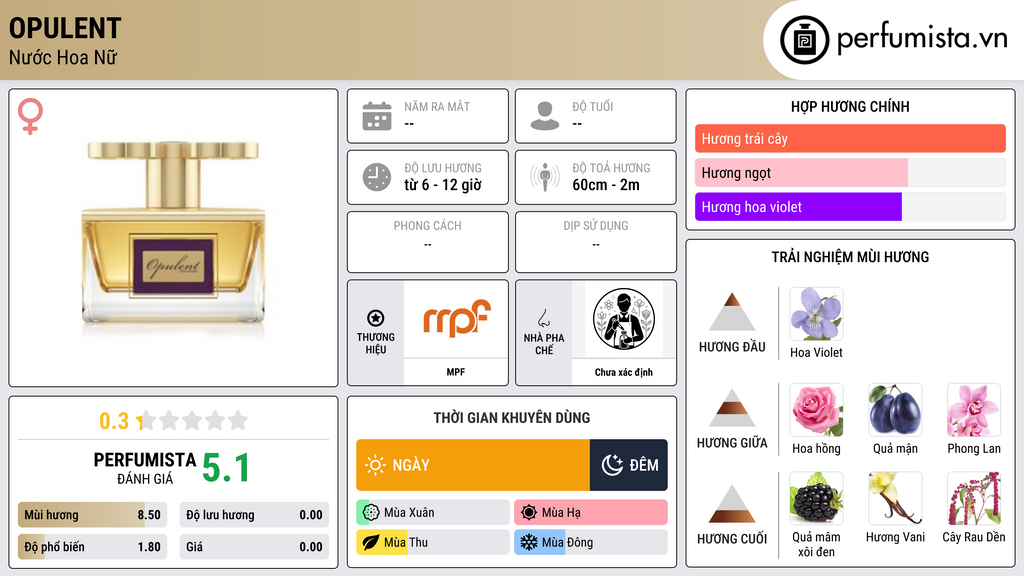Select the Đêm night segment
This screenshot has width=1024, height=576.
coord(629,465)
